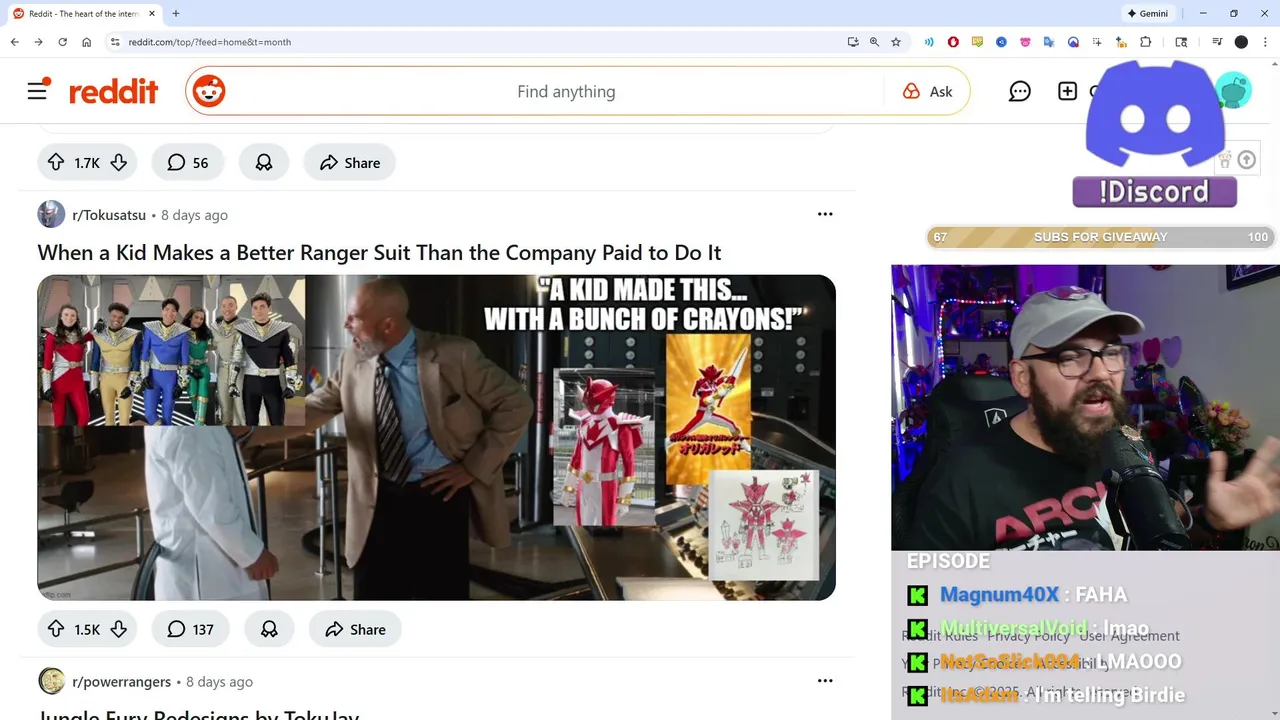The image size is (1280, 720).
Task: Open r/Tokusatsu community avatar
Action: click(x=51, y=214)
